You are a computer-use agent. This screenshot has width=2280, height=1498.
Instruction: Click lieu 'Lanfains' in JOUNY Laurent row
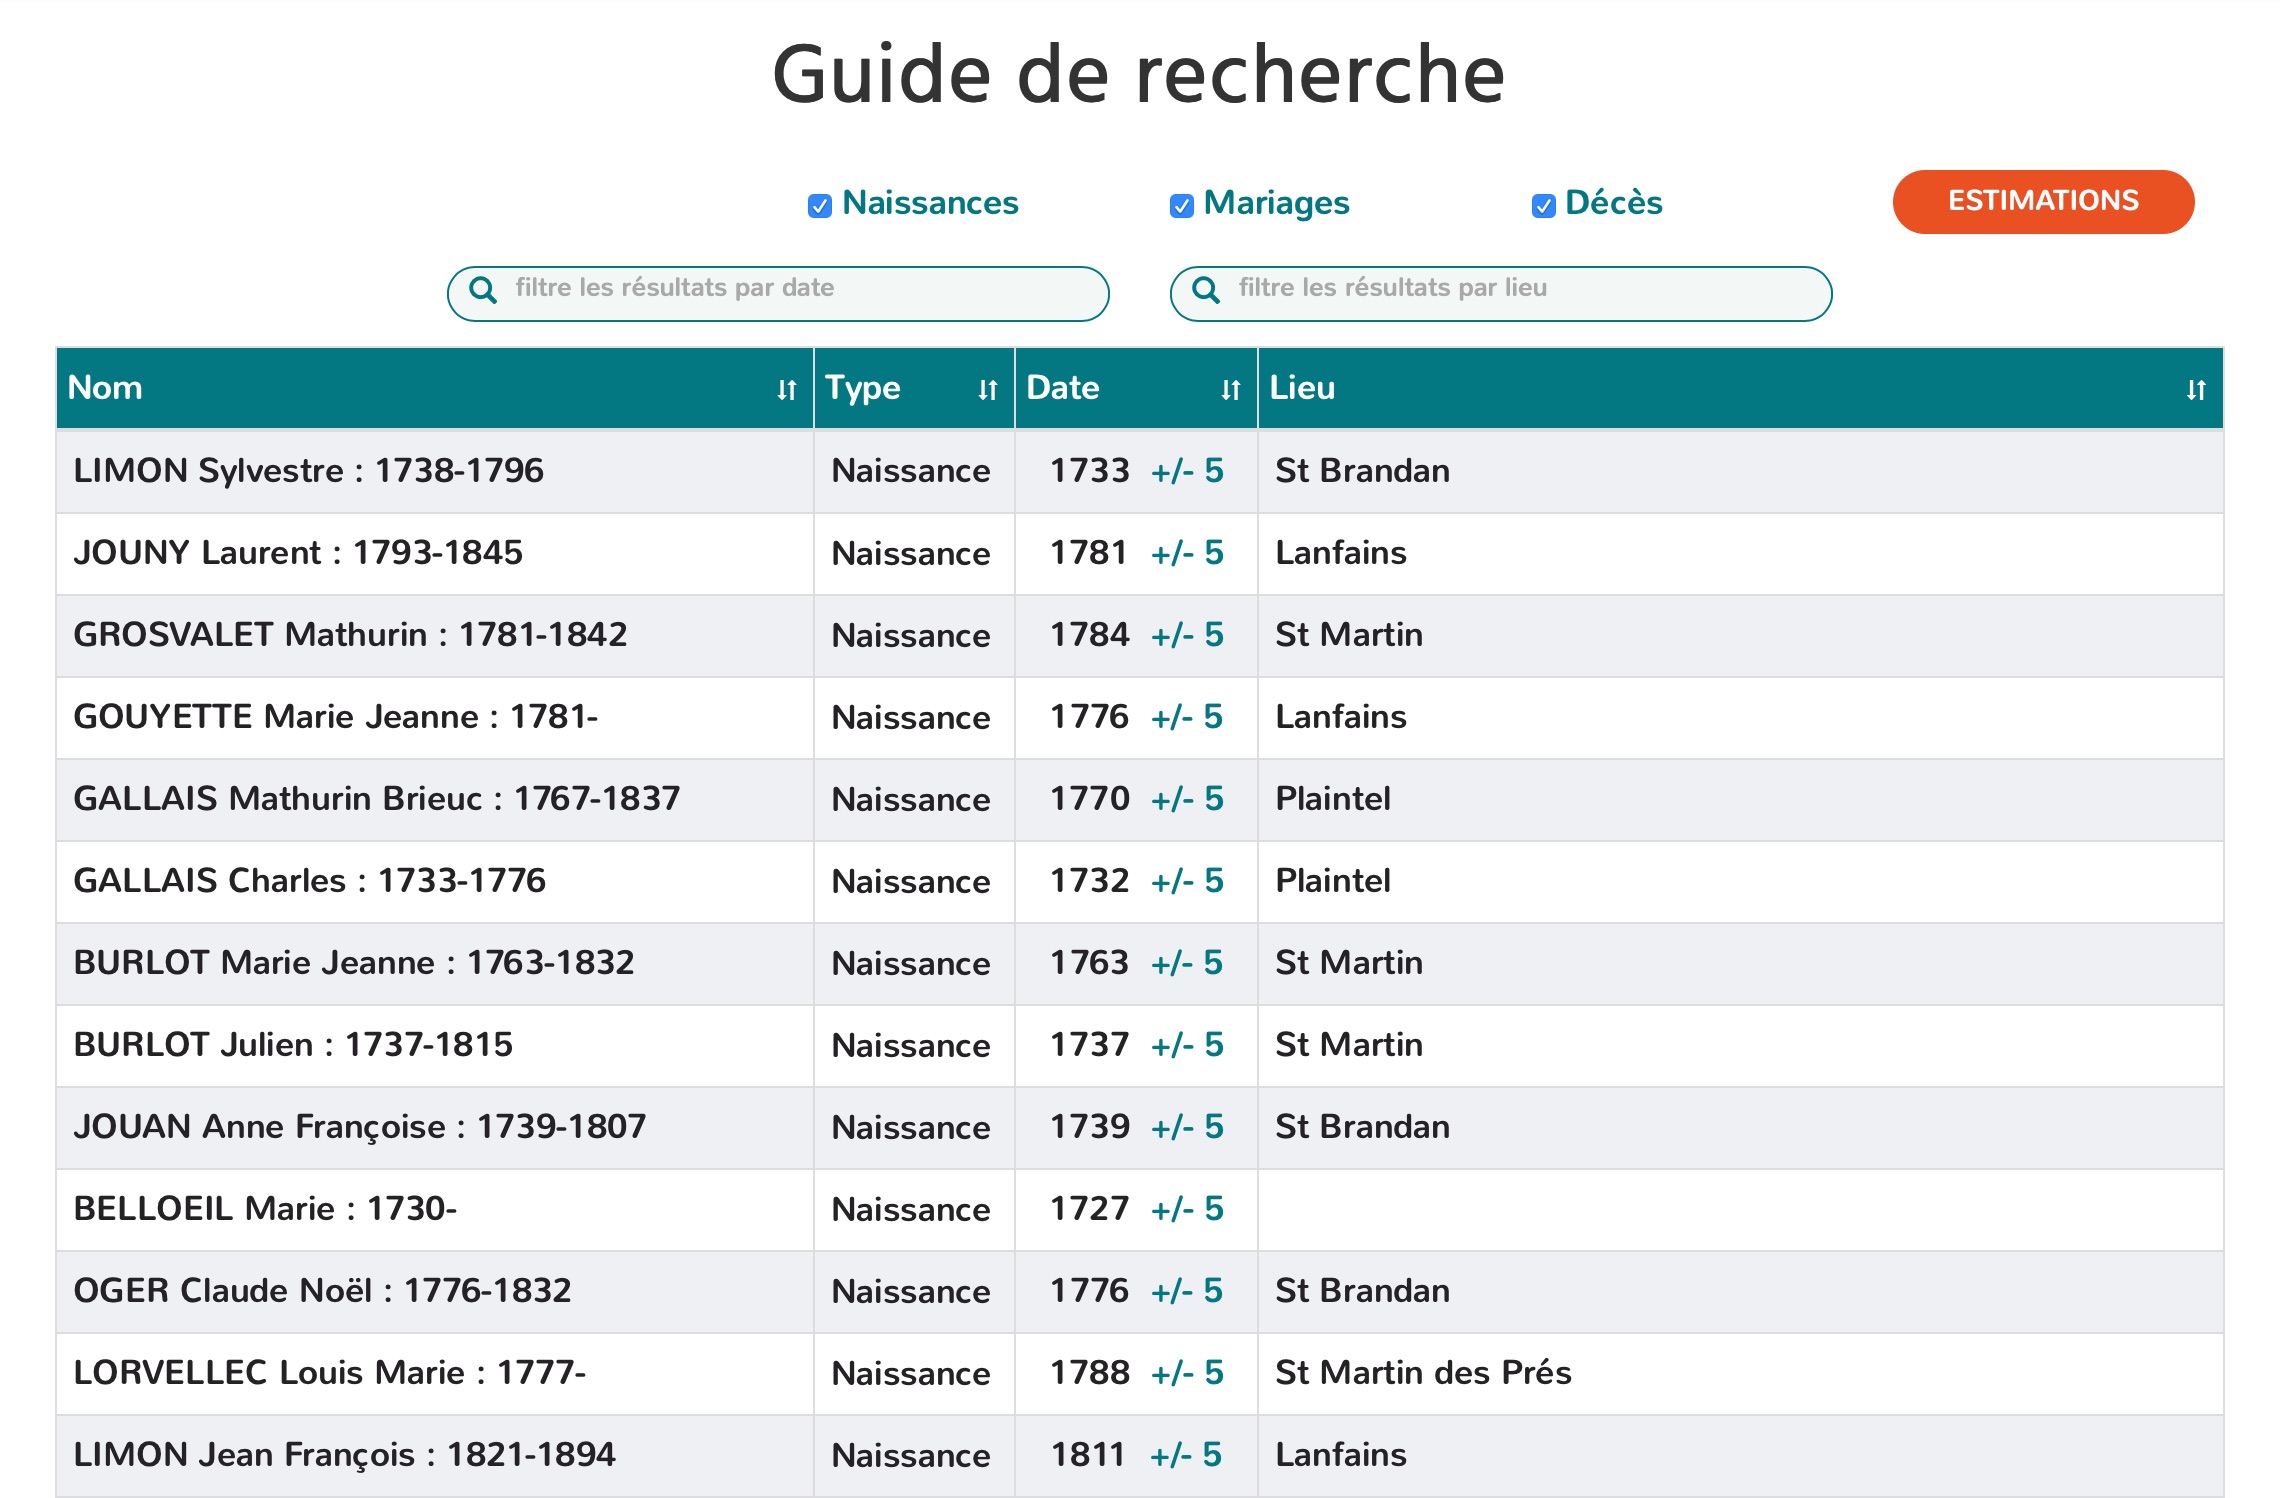(x=1341, y=553)
